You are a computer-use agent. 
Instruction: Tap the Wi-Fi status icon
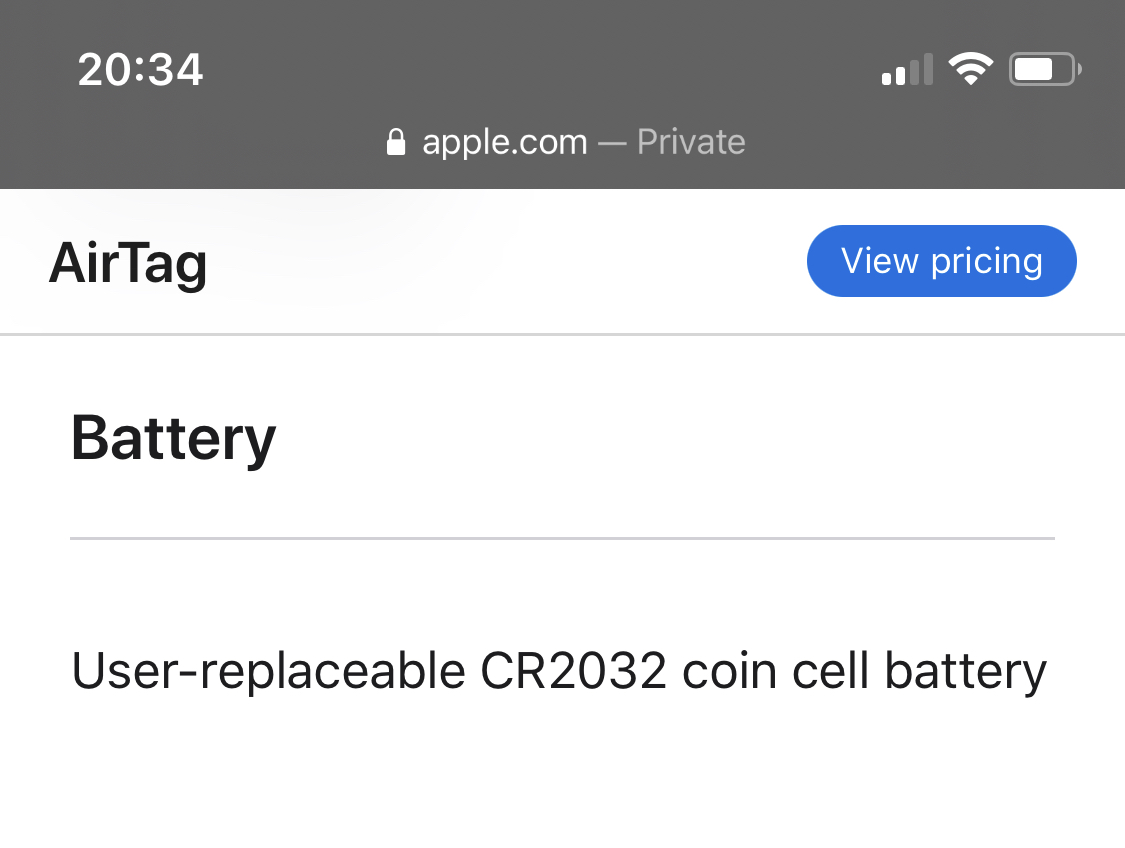tap(970, 69)
